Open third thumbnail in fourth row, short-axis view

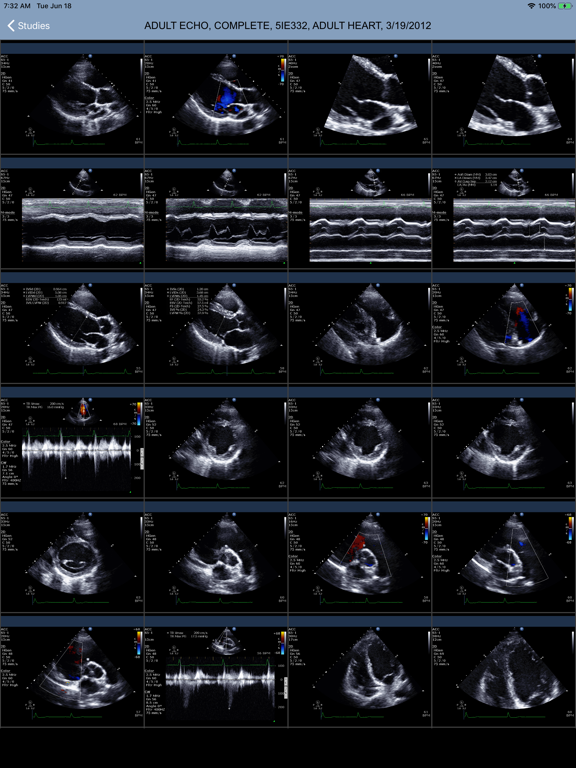pyautogui.click(x=360, y=442)
